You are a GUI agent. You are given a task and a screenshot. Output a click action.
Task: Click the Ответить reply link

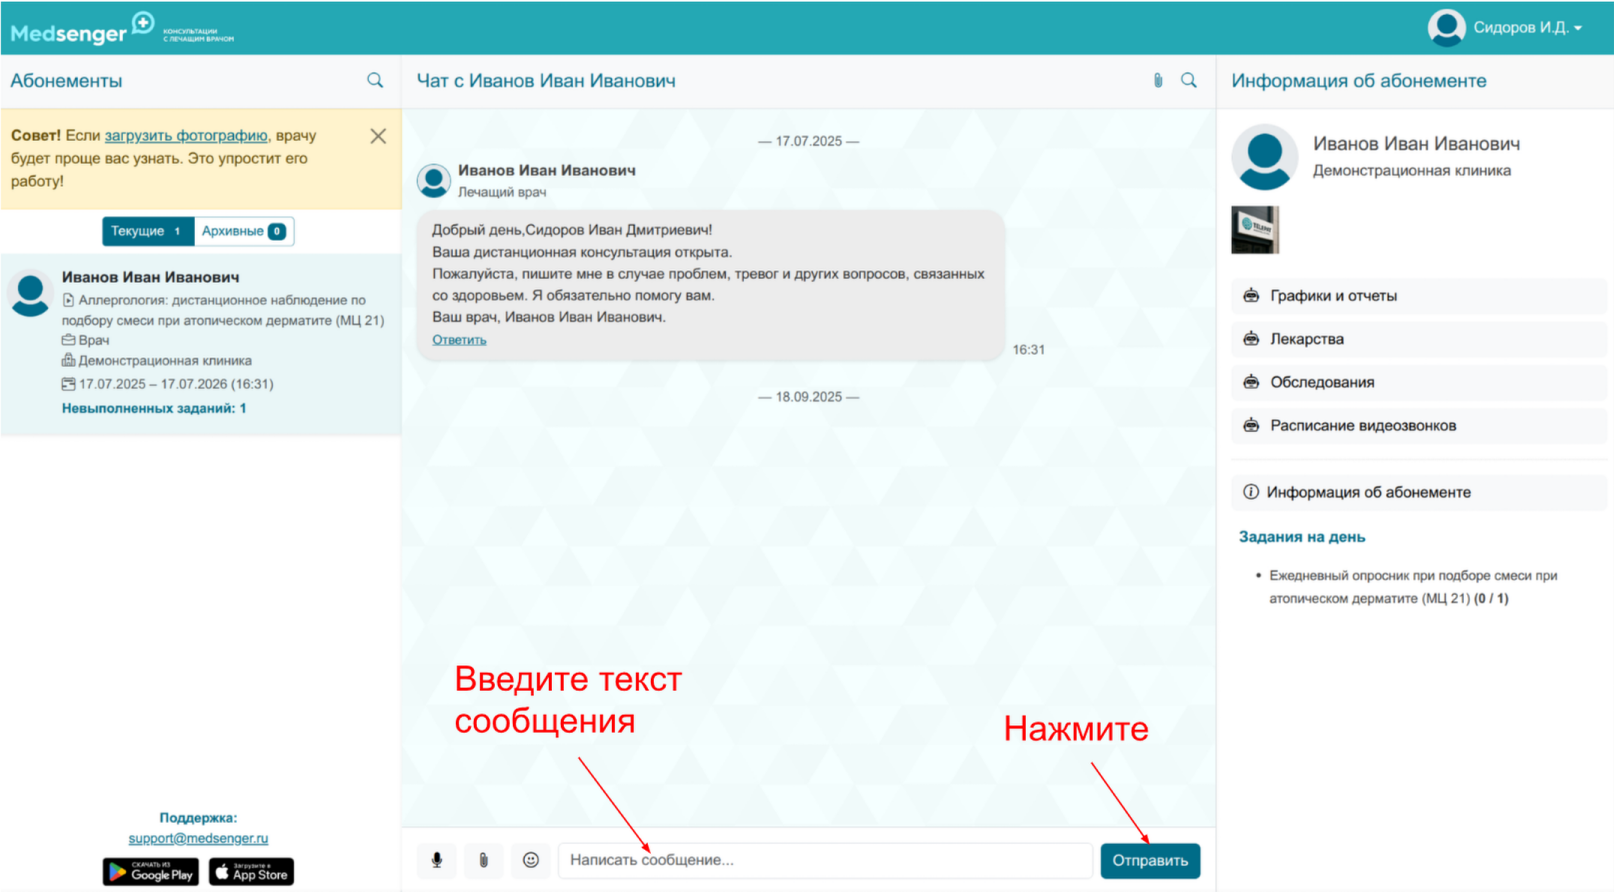click(459, 340)
